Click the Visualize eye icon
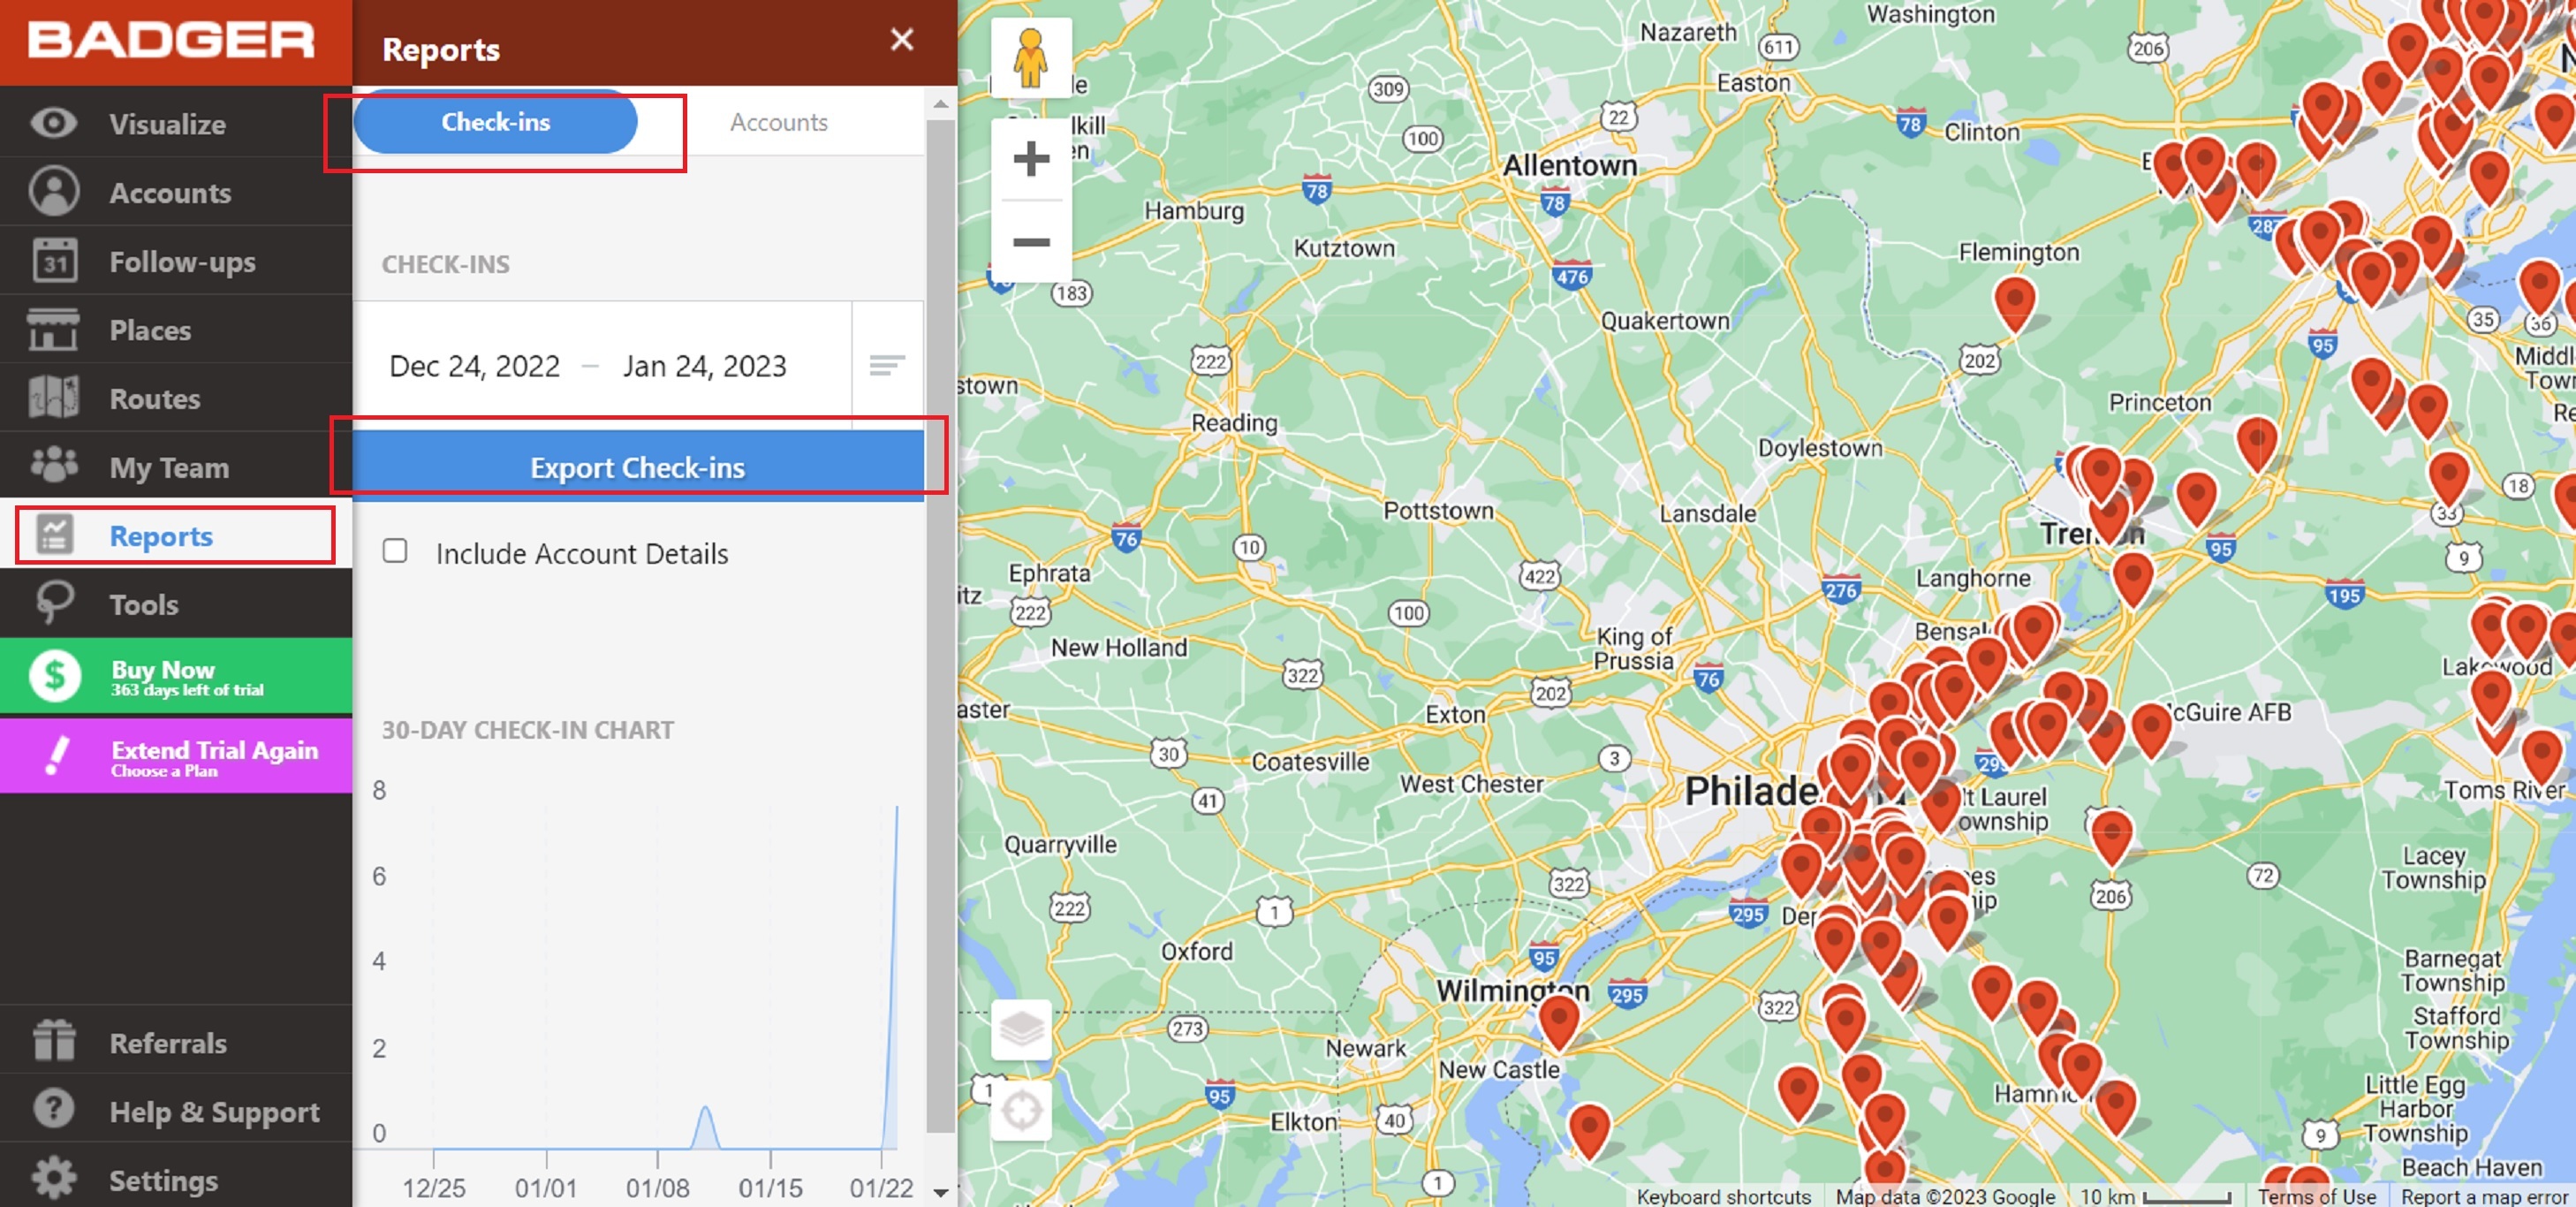 click(53, 123)
